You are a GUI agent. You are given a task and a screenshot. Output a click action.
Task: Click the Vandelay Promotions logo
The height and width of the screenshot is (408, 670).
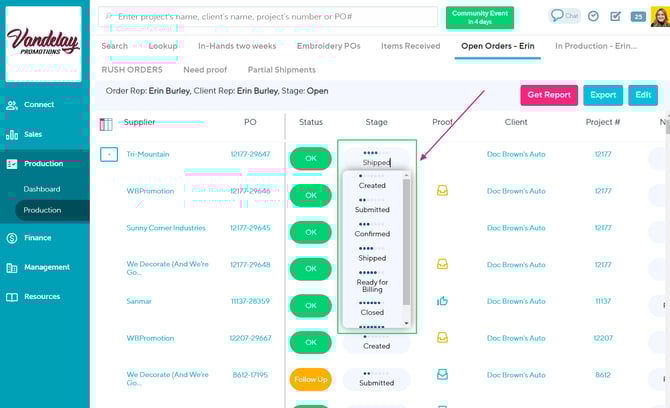44,42
